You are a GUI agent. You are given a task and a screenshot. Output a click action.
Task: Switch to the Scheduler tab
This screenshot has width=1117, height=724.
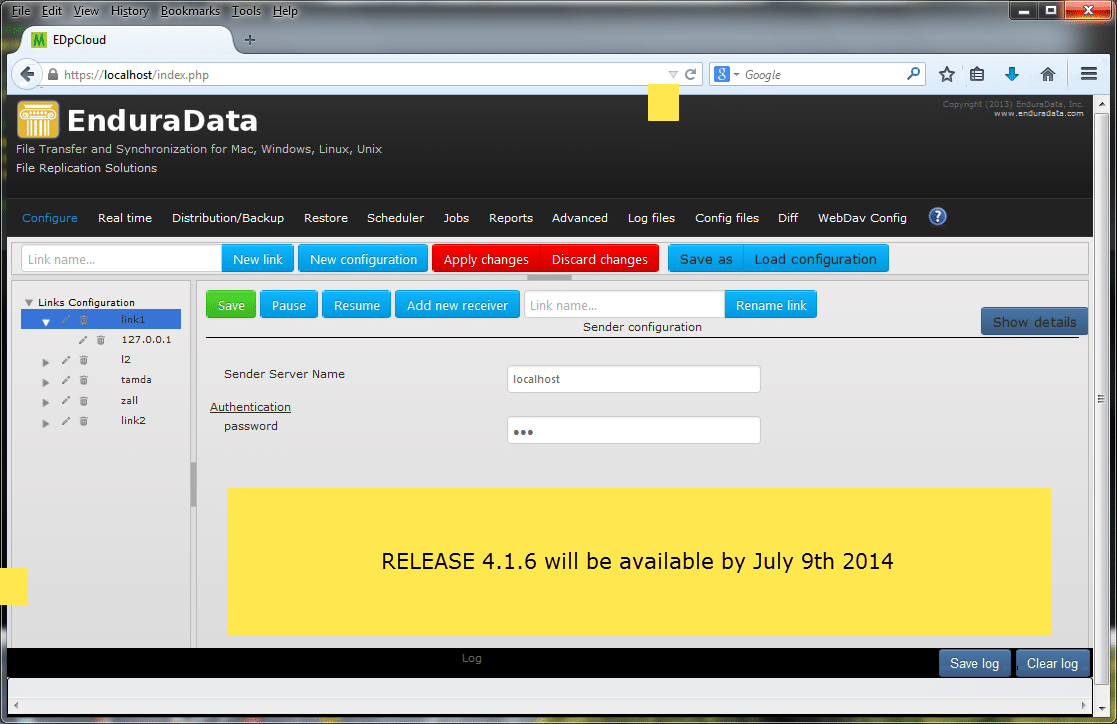click(x=395, y=217)
